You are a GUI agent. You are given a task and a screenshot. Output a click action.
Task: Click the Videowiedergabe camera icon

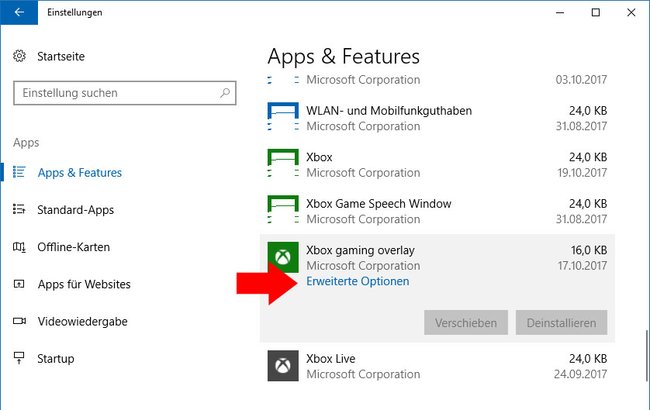pyautogui.click(x=19, y=321)
